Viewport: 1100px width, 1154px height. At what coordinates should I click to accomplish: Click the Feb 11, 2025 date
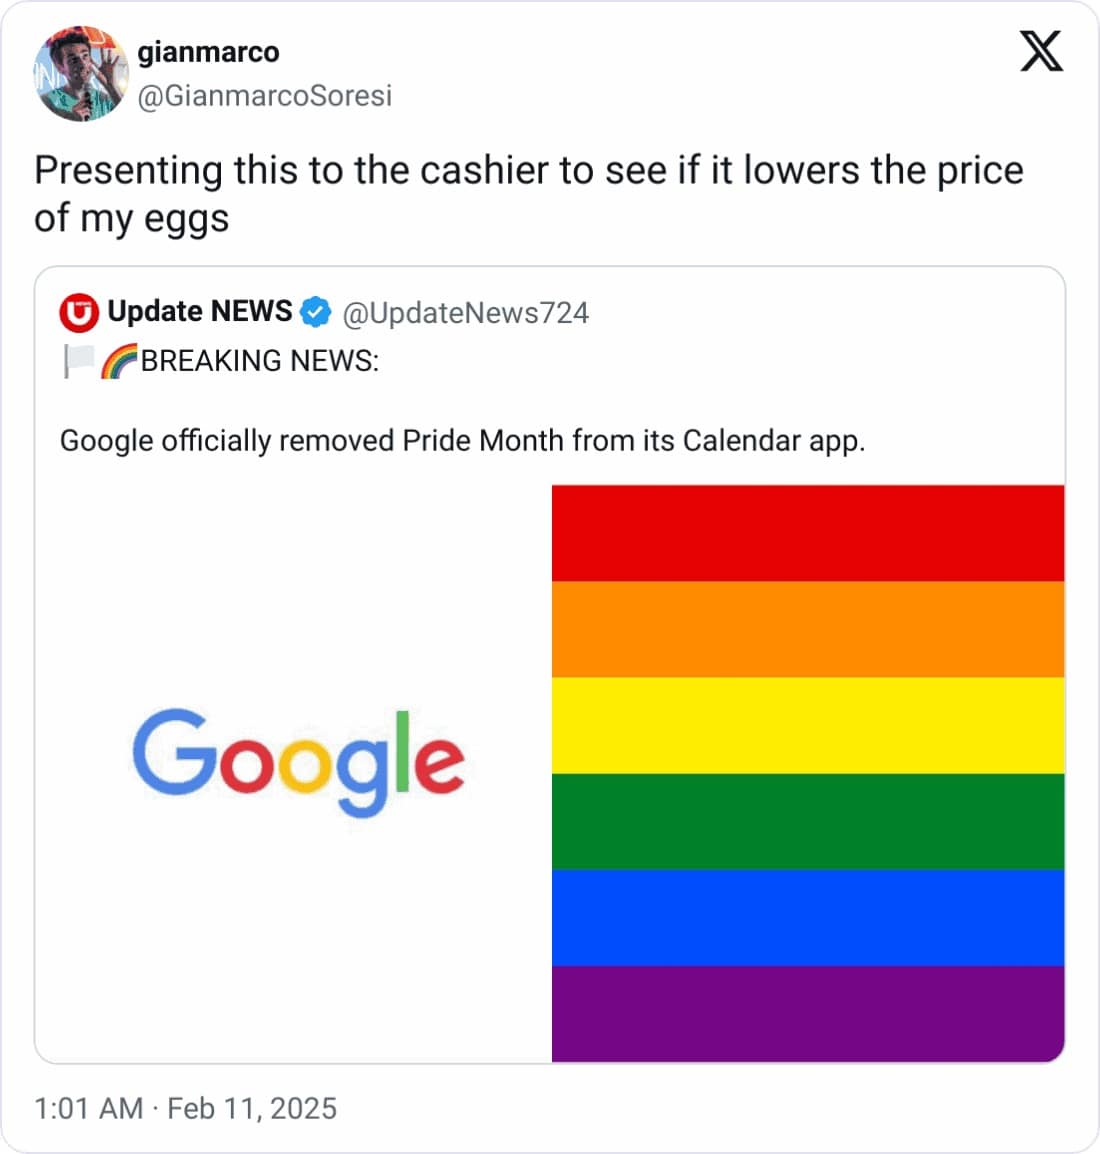252,1108
